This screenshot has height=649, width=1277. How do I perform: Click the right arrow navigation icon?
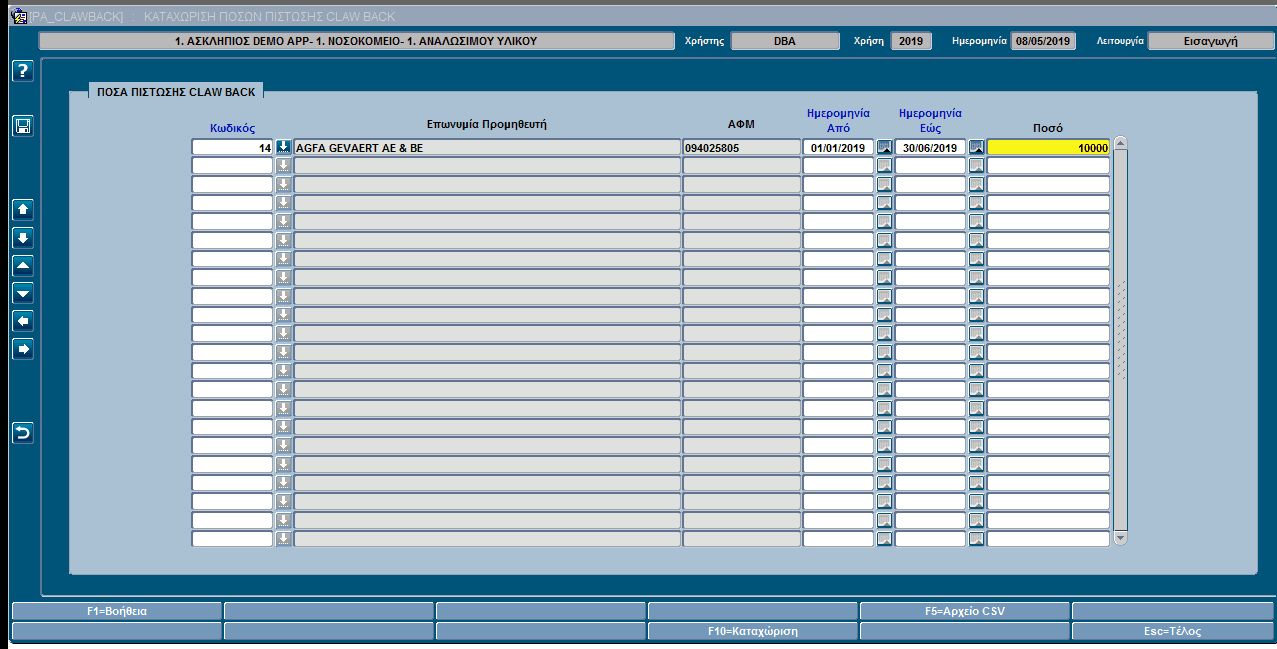23,349
